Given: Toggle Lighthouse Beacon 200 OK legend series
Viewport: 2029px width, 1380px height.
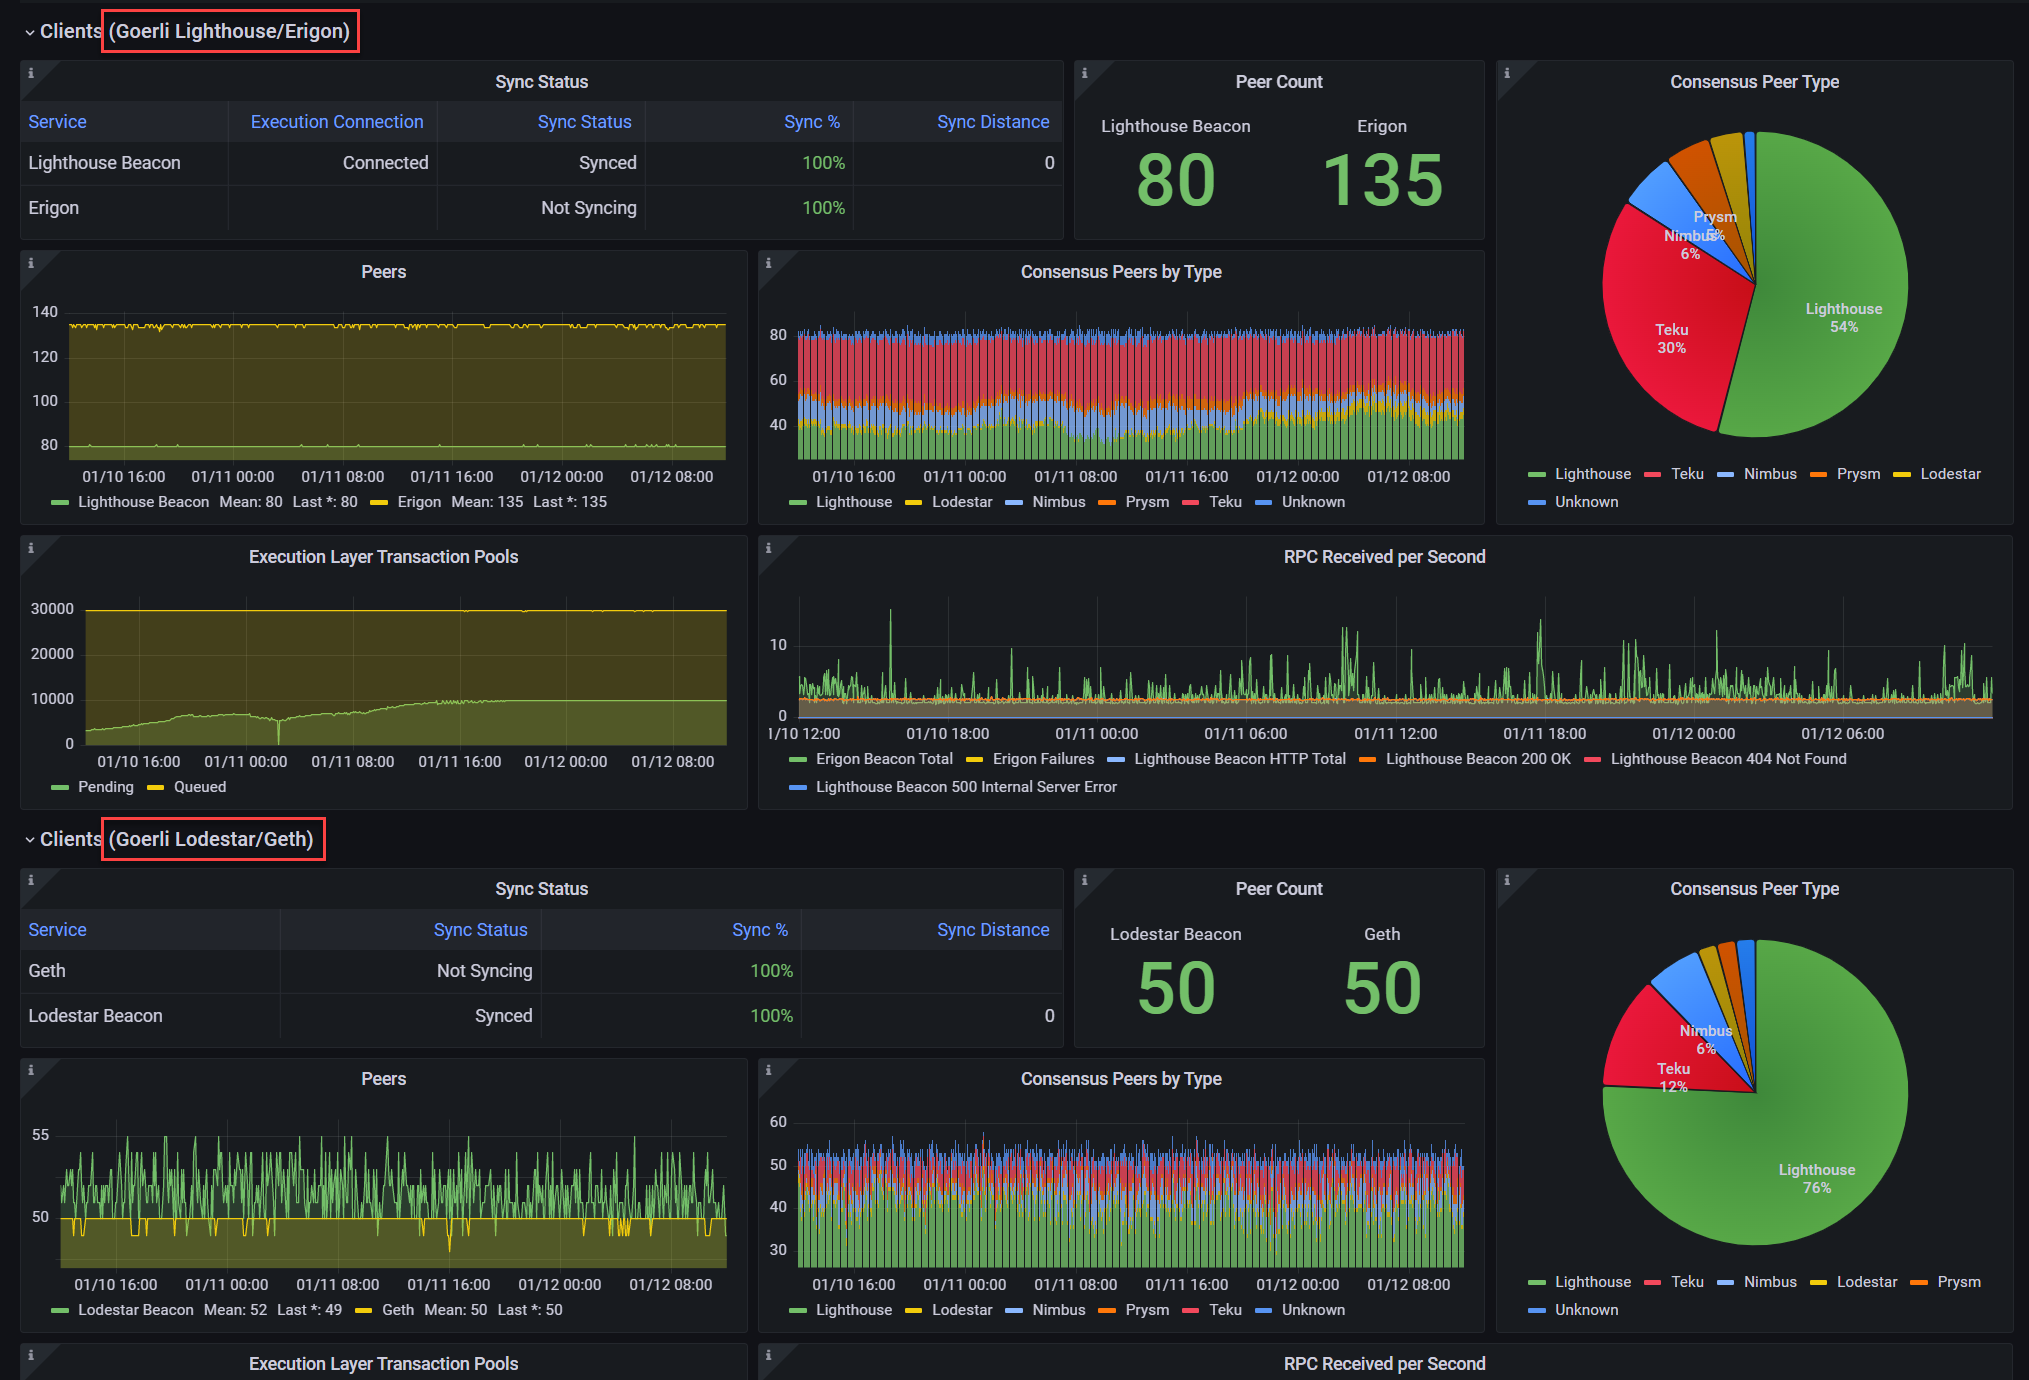Looking at the screenshot, I should pyautogui.click(x=1478, y=759).
